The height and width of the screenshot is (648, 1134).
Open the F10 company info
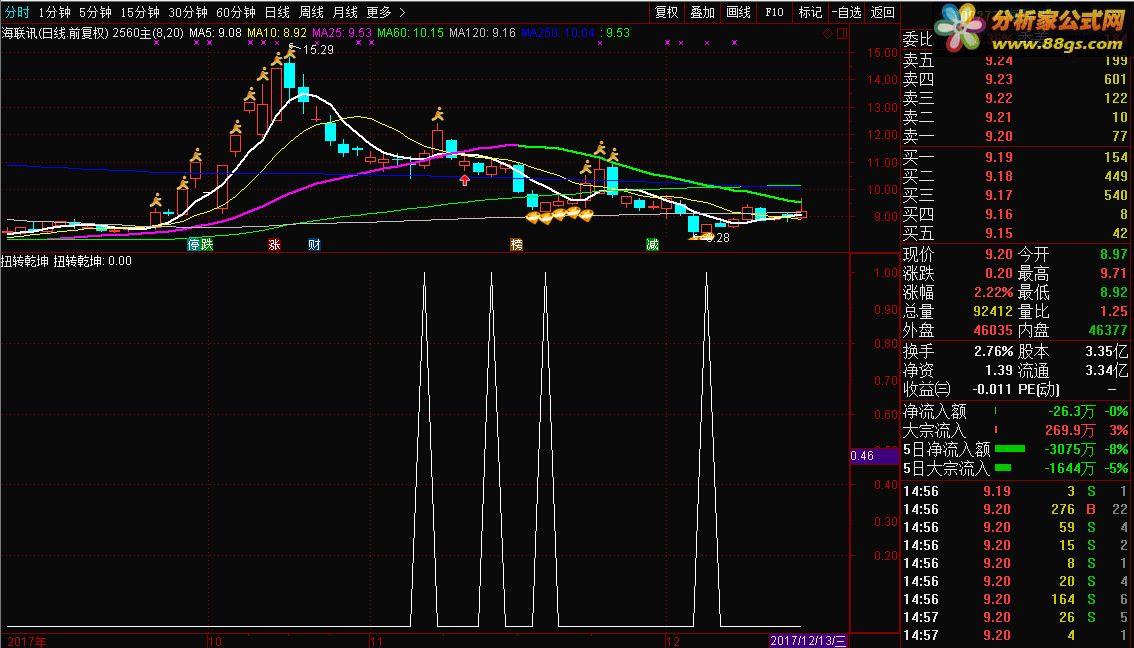click(775, 12)
